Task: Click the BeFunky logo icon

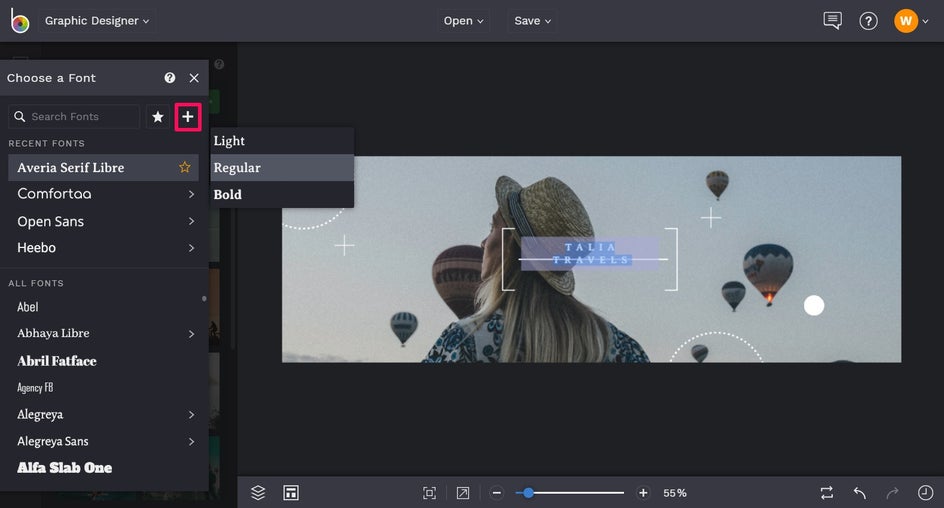Action: coord(19,21)
